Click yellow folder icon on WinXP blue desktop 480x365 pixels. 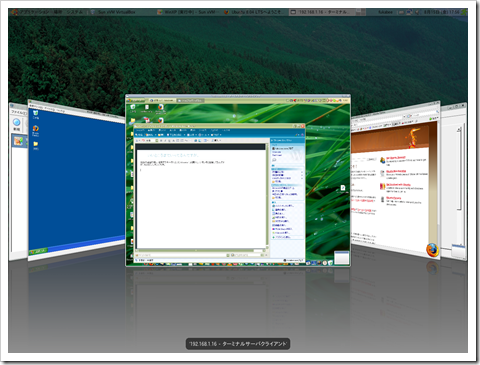[x=35, y=145]
